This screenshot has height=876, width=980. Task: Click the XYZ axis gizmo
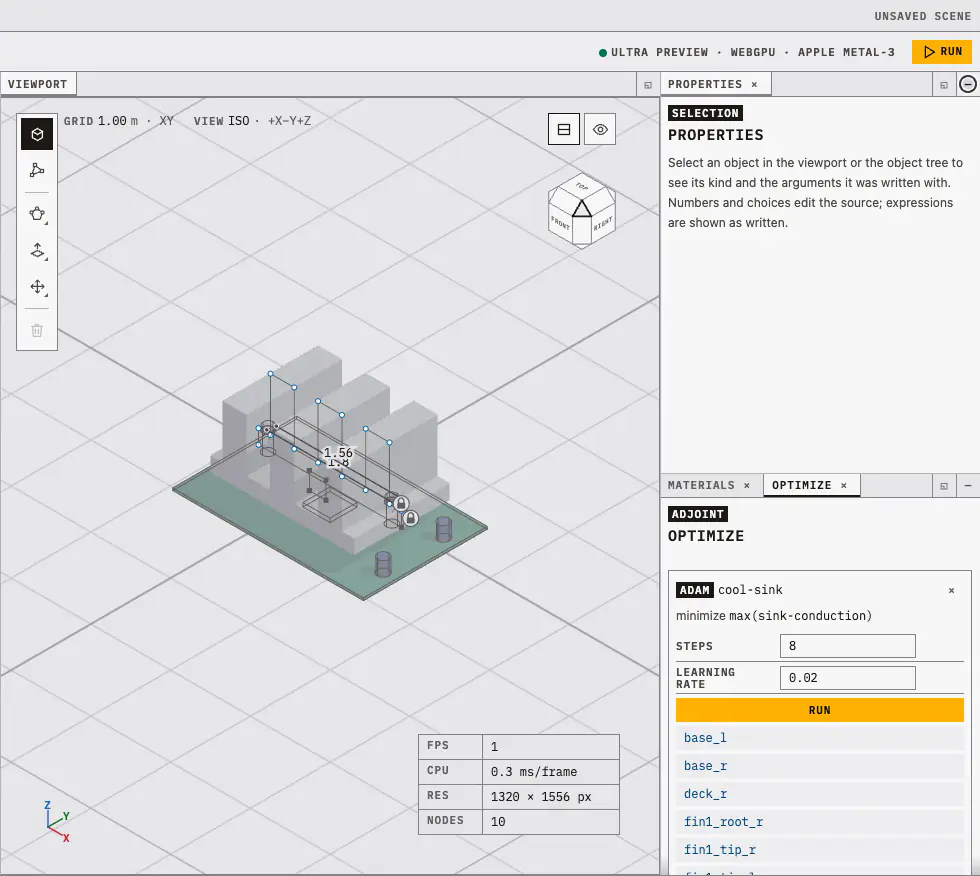click(x=56, y=821)
